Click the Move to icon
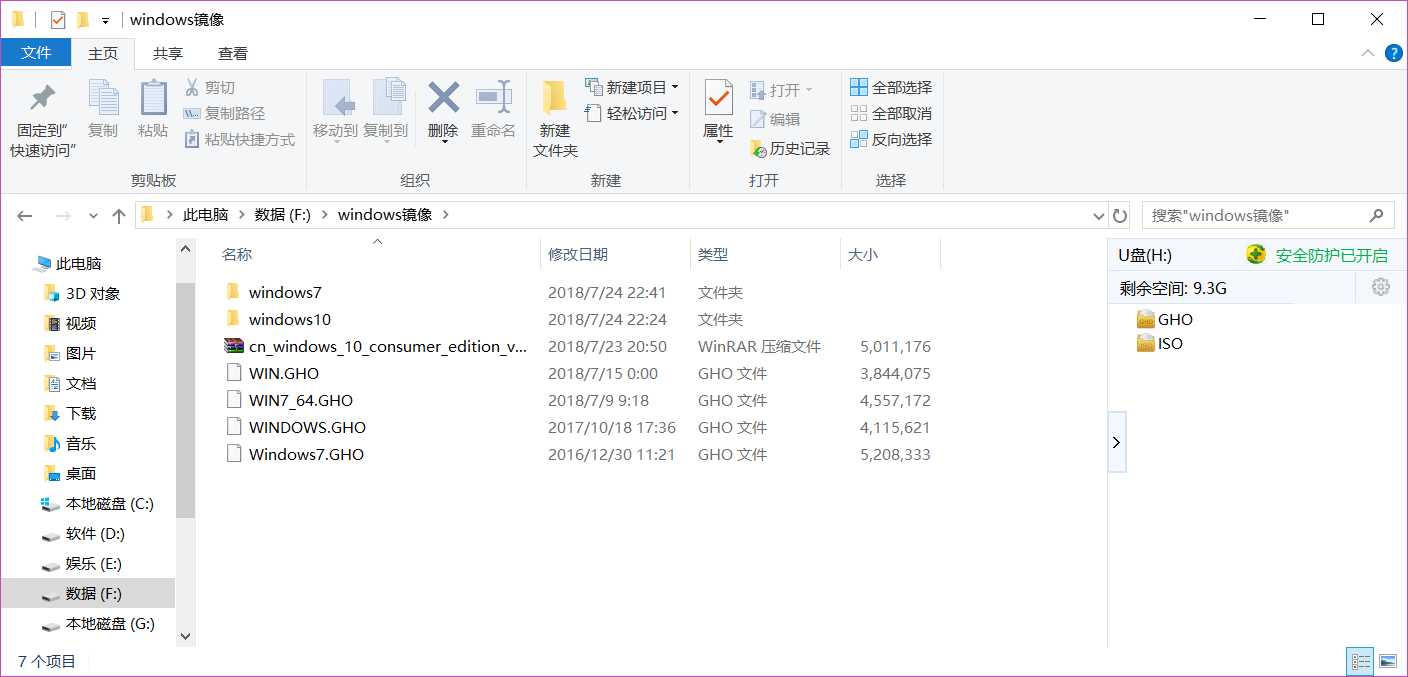 (x=337, y=99)
